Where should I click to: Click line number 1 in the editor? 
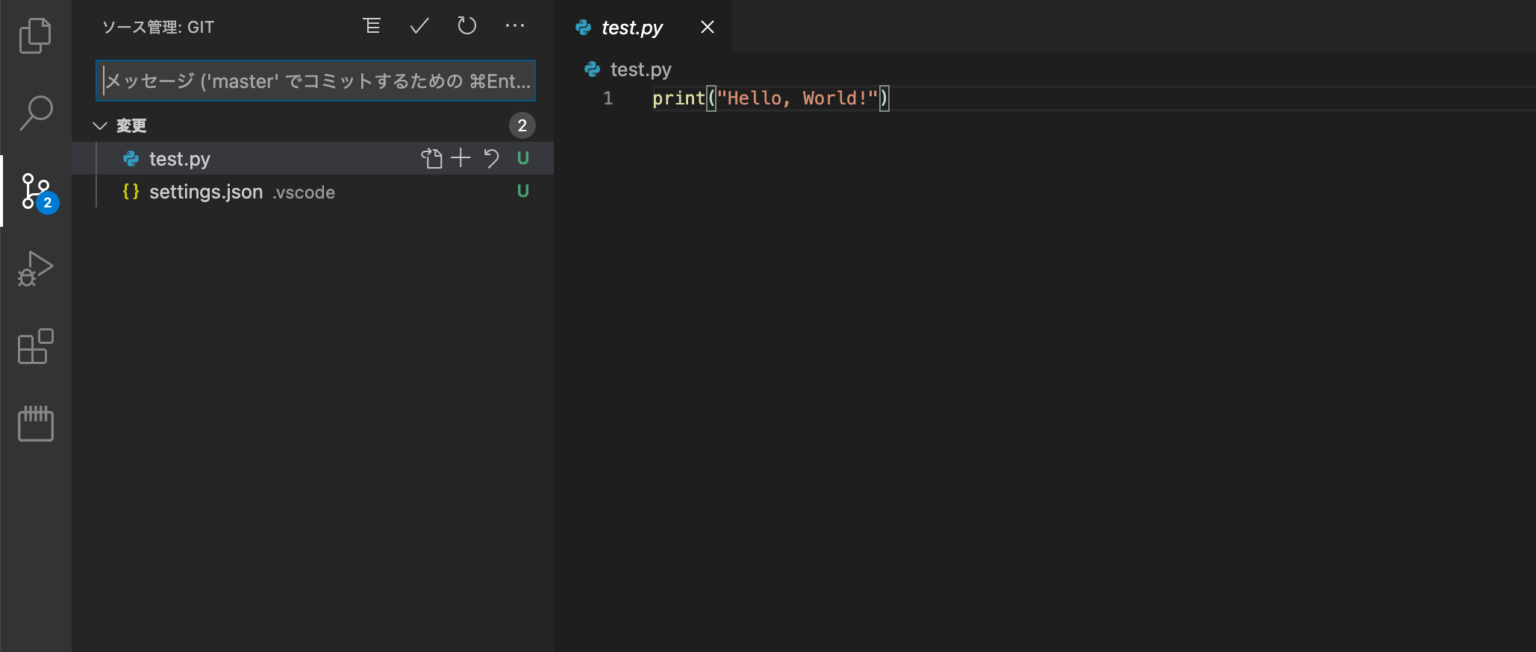[x=608, y=98]
